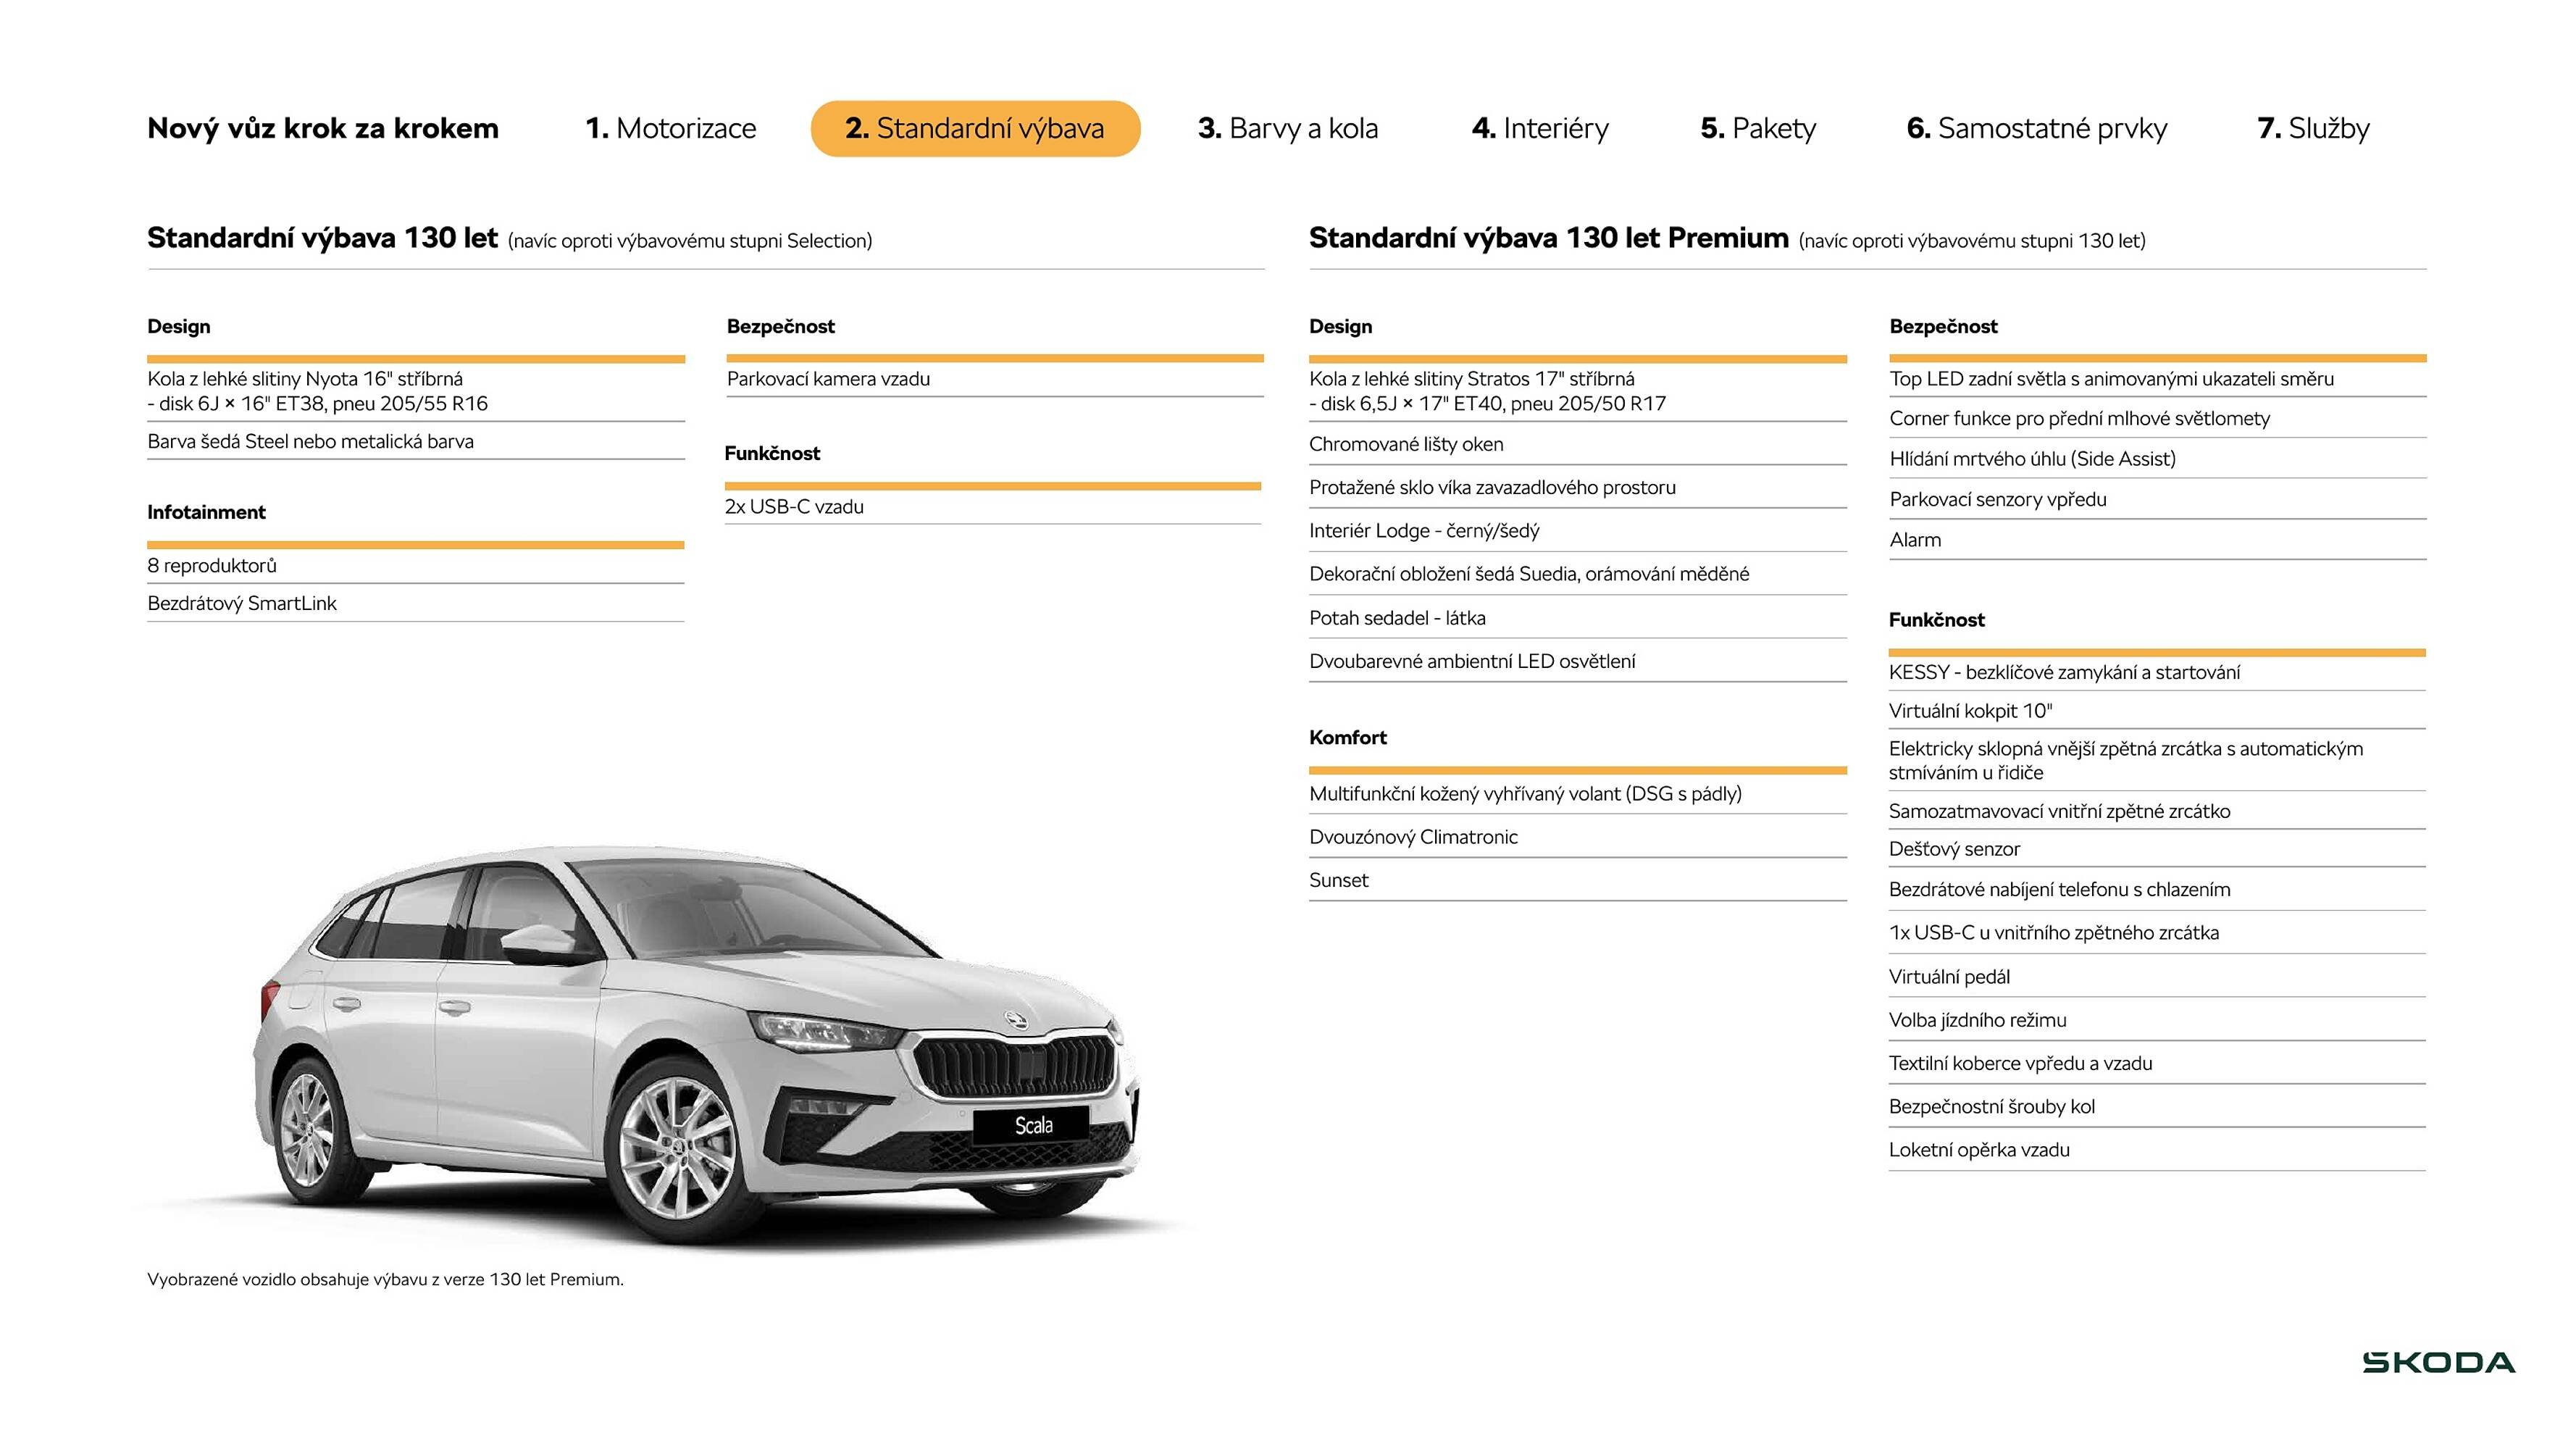Open the 2. Standardní výbava step
Image resolution: width=2576 pixels, height=1449 pixels.
975,128
